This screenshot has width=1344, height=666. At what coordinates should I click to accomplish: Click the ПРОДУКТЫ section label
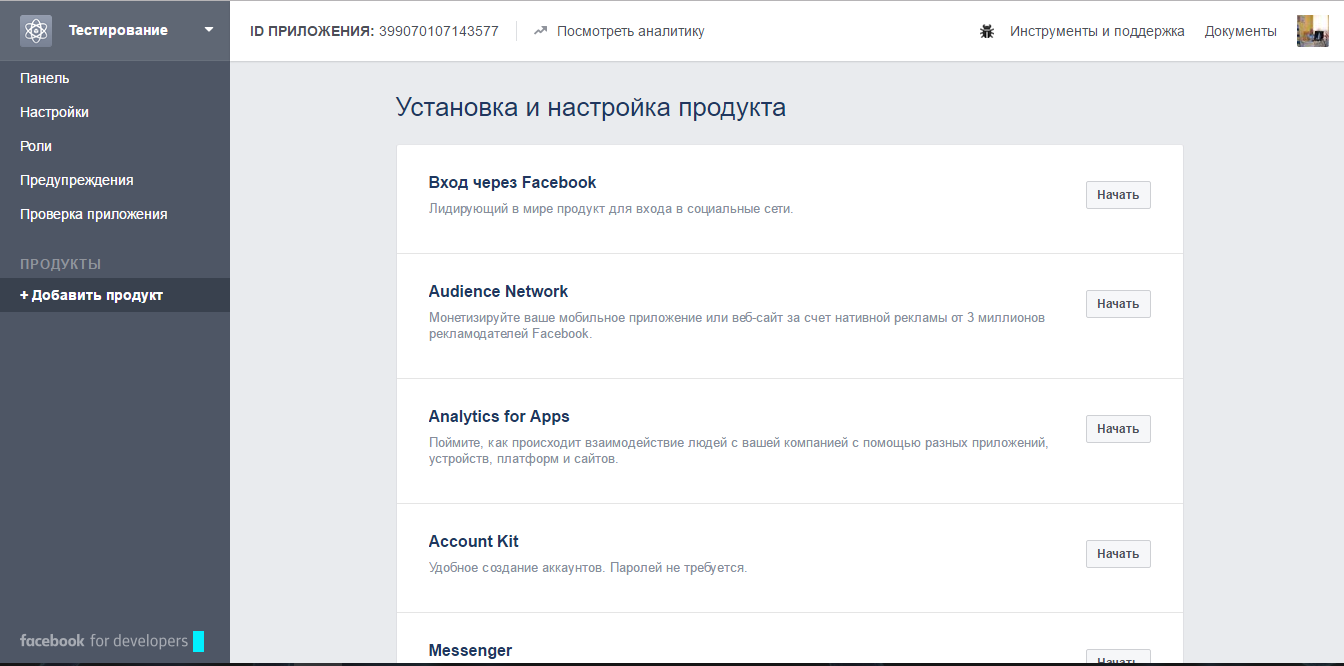coord(61,264)
